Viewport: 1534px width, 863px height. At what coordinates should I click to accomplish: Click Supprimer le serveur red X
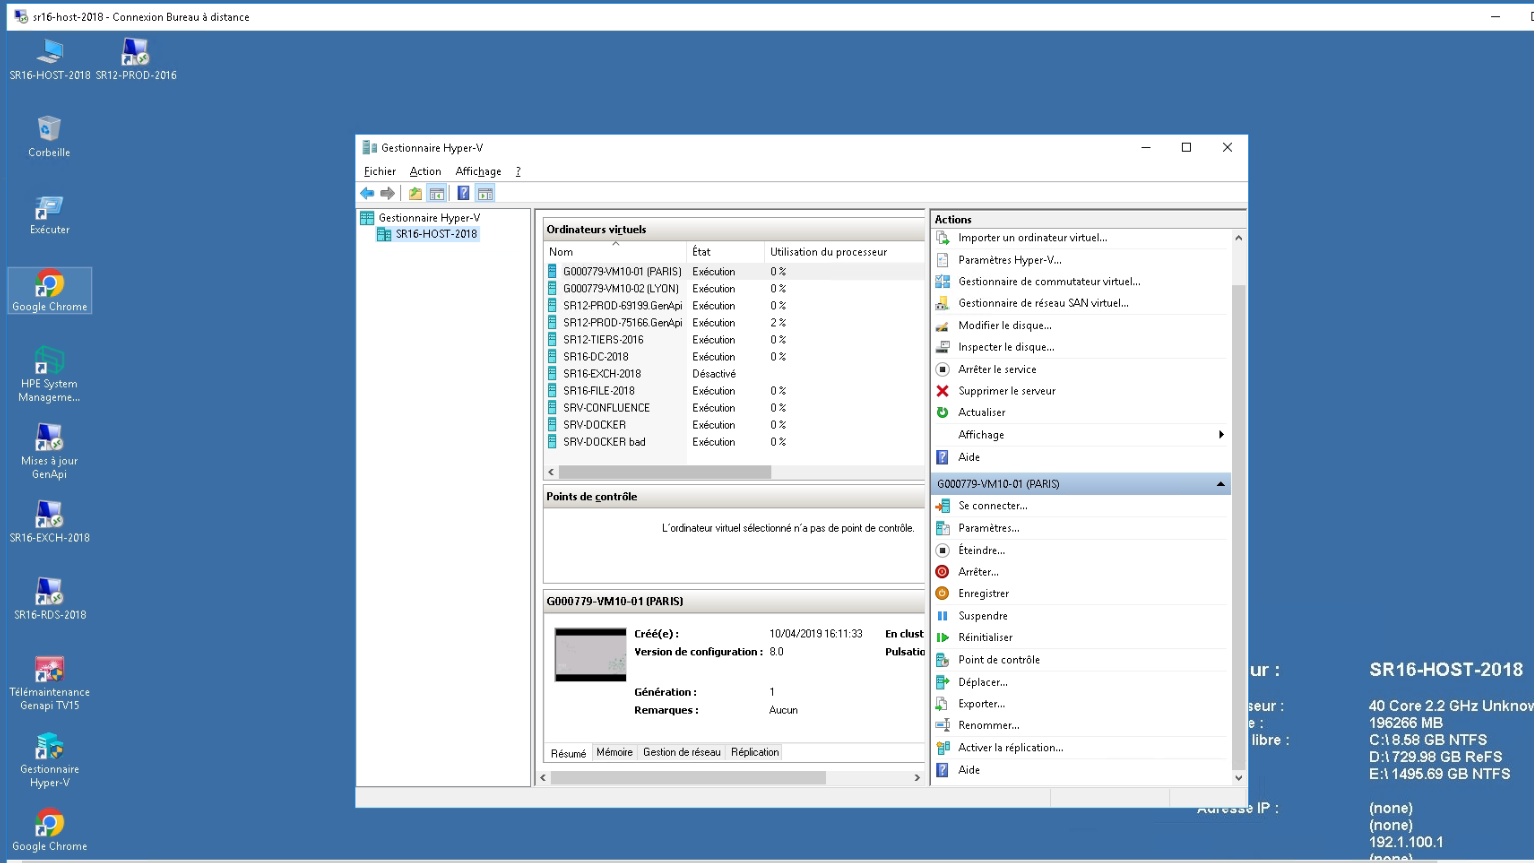[942, 391]
